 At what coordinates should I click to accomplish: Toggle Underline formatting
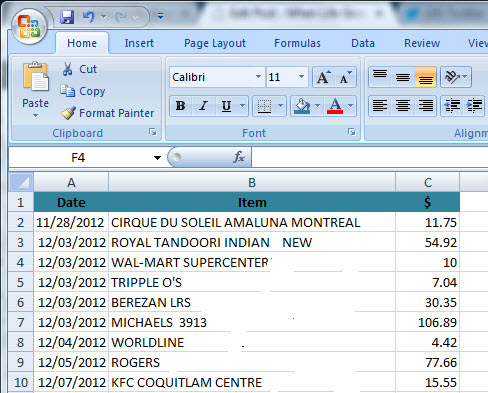coord(226,106)
